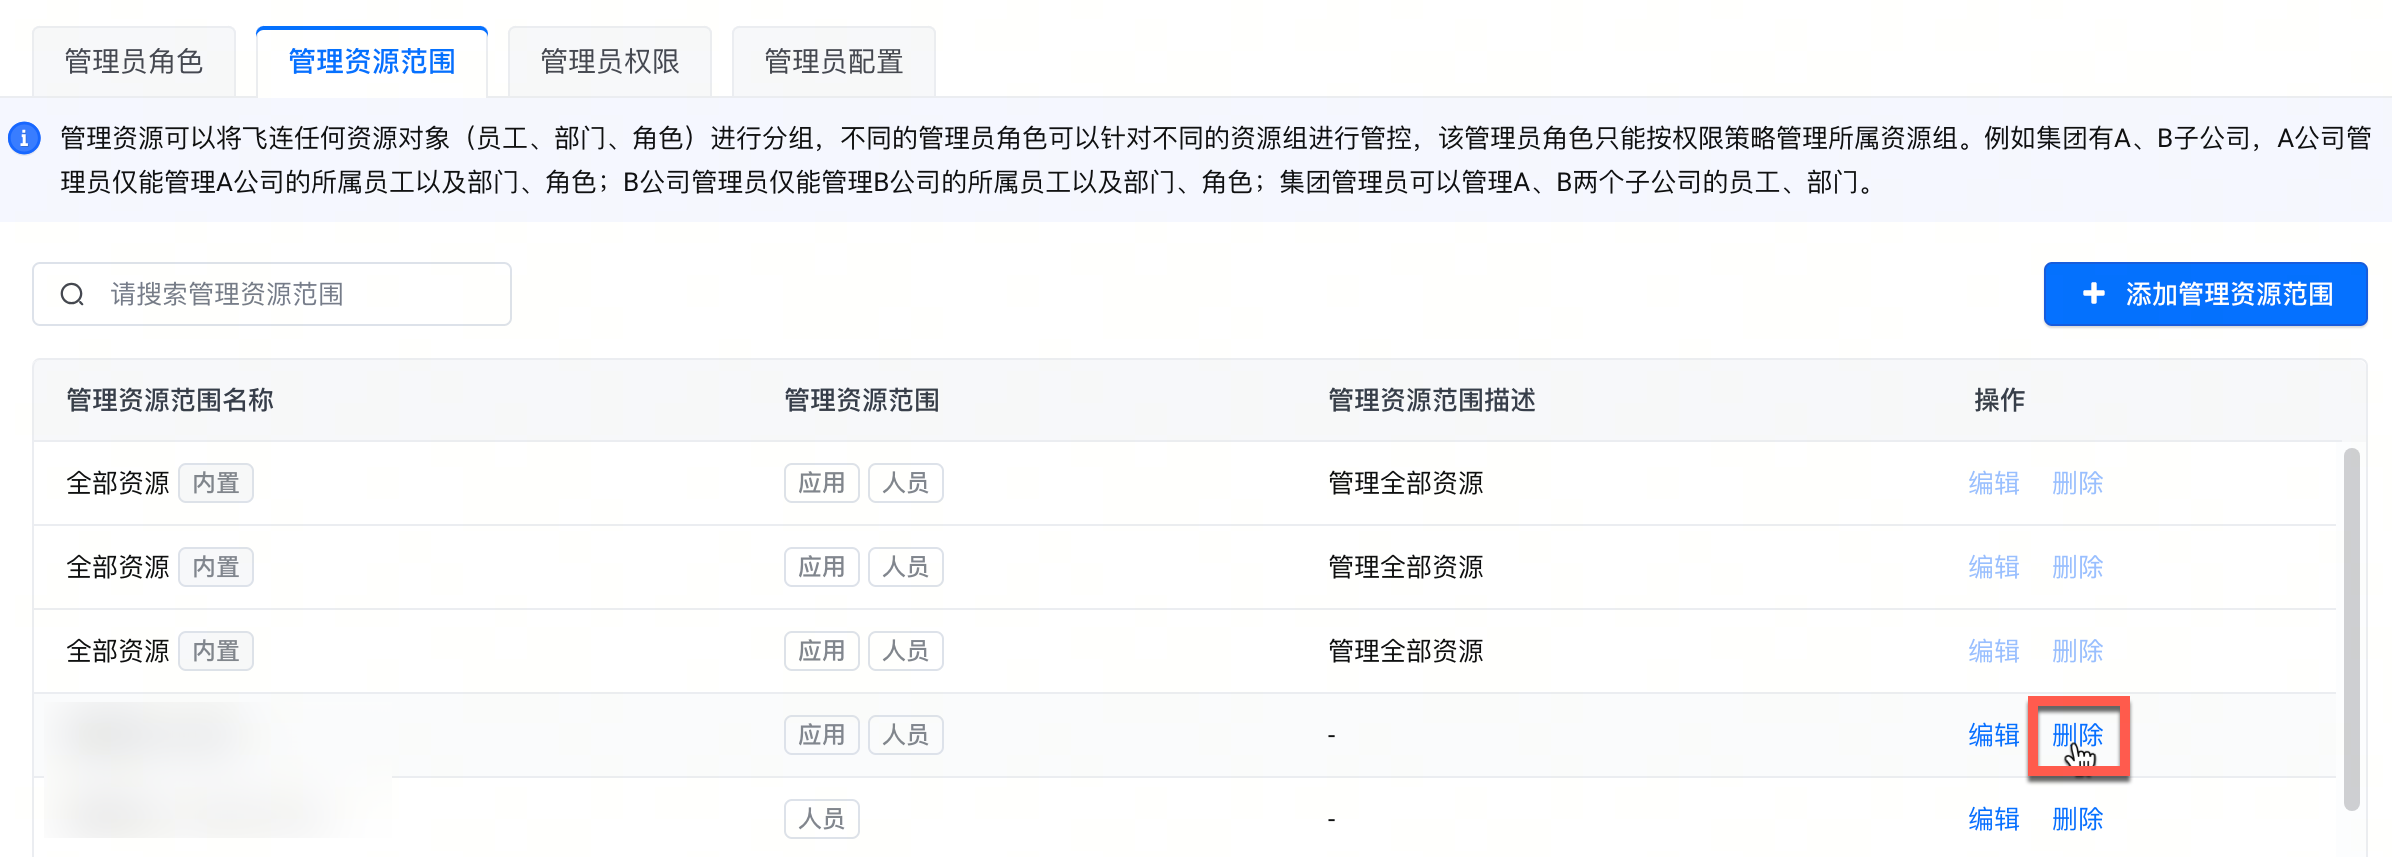
Task: Click the 管理资源范围名称 column header
Action: coord(170,400)
